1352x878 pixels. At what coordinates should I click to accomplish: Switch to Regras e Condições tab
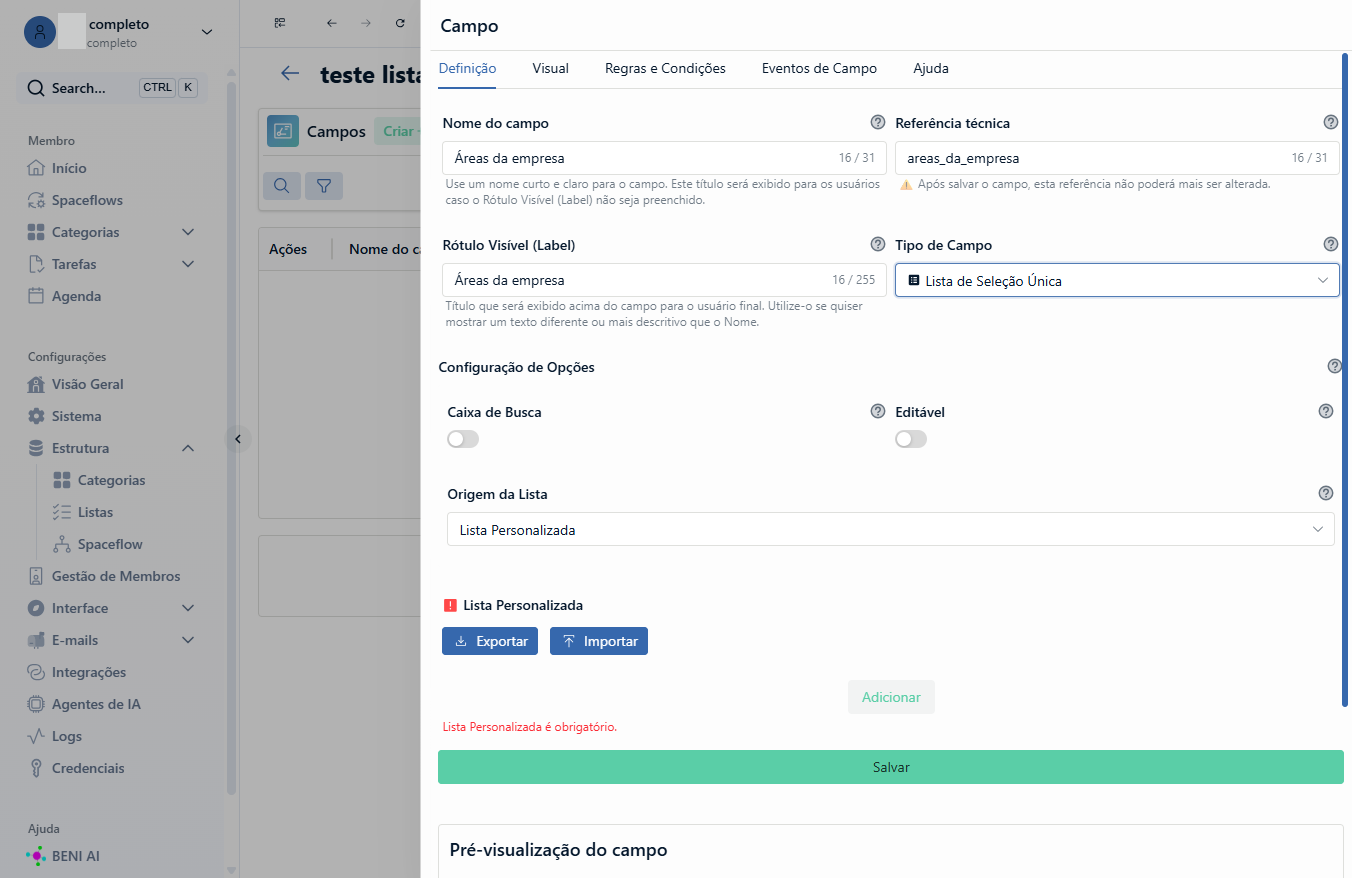click(665, 69)
